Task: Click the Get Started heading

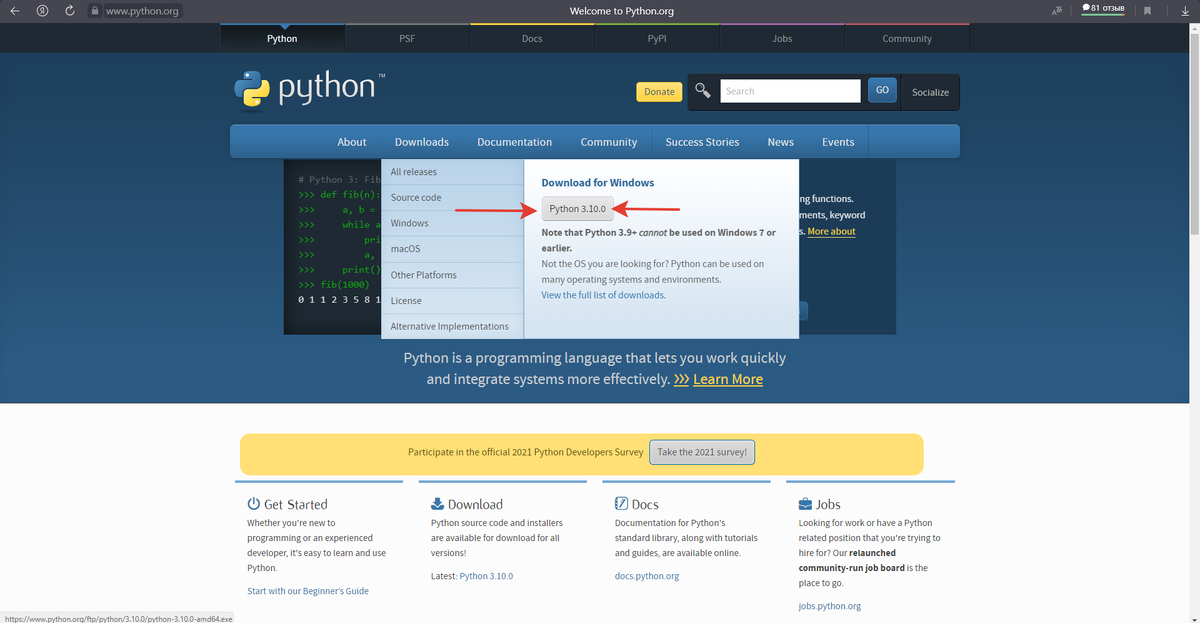Action: (296, 505)
